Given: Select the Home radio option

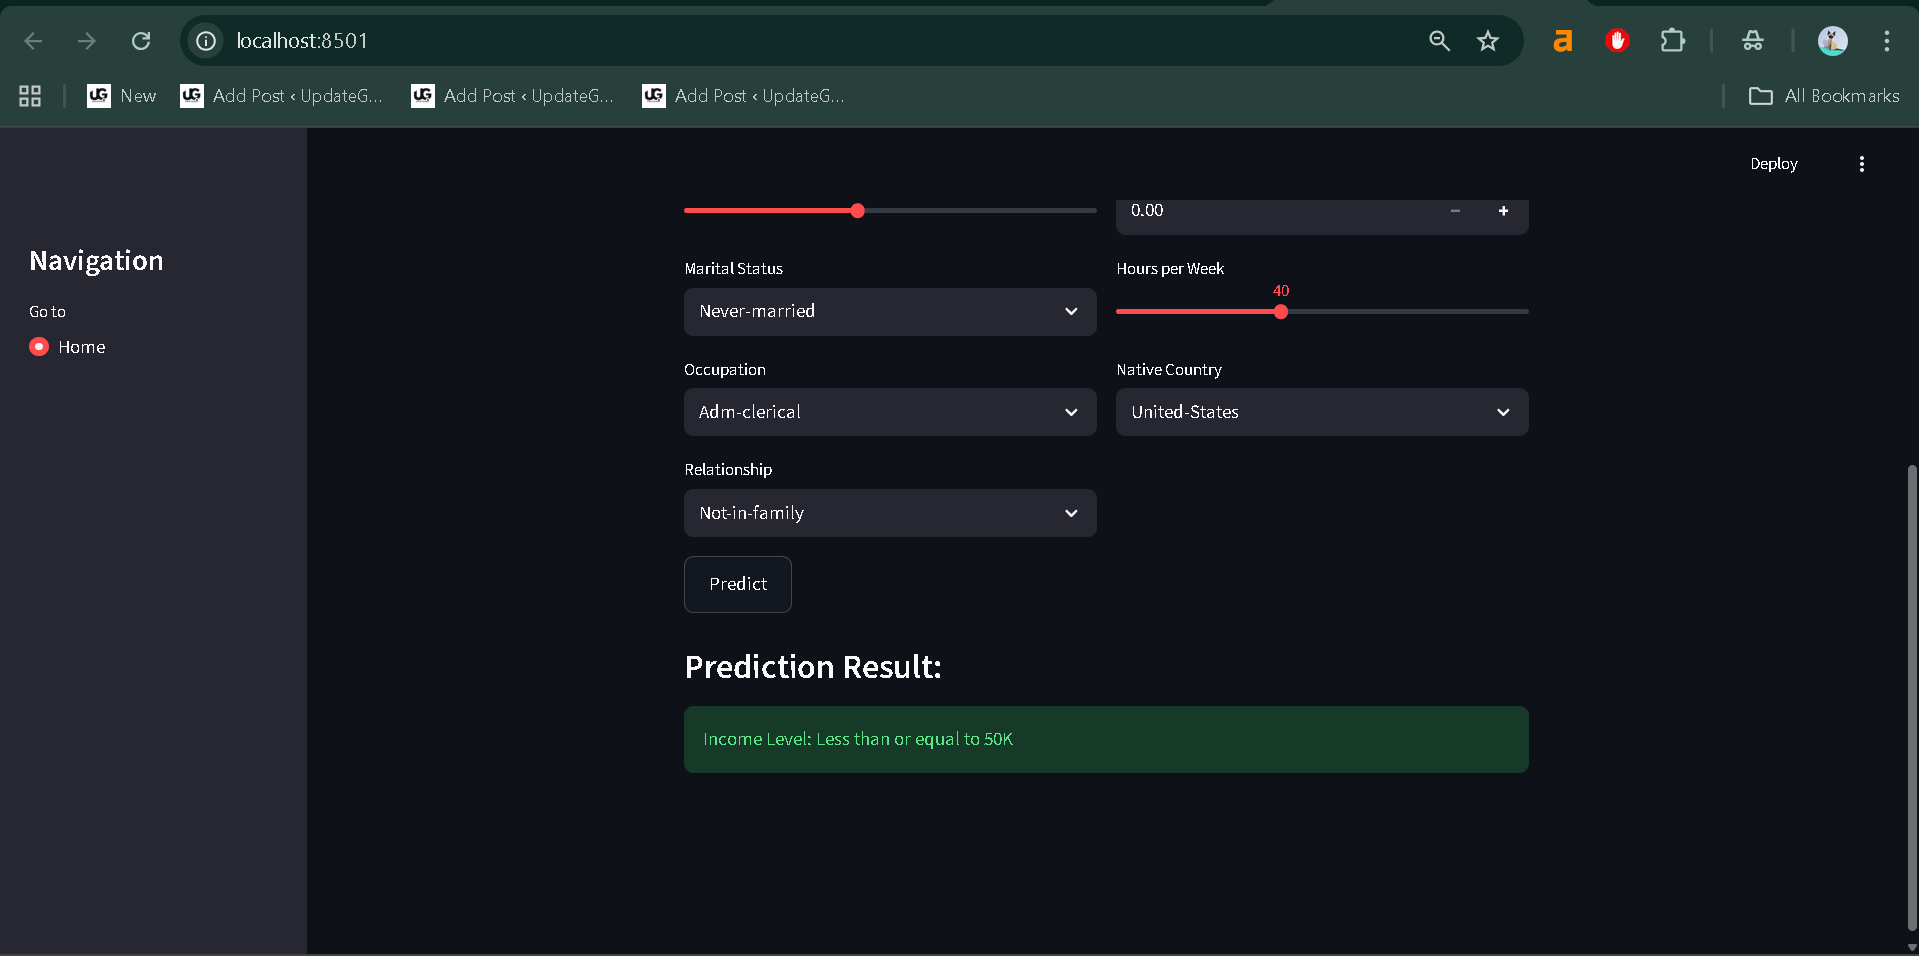Looking at the screenshot, I should click(x=39, y=347).
